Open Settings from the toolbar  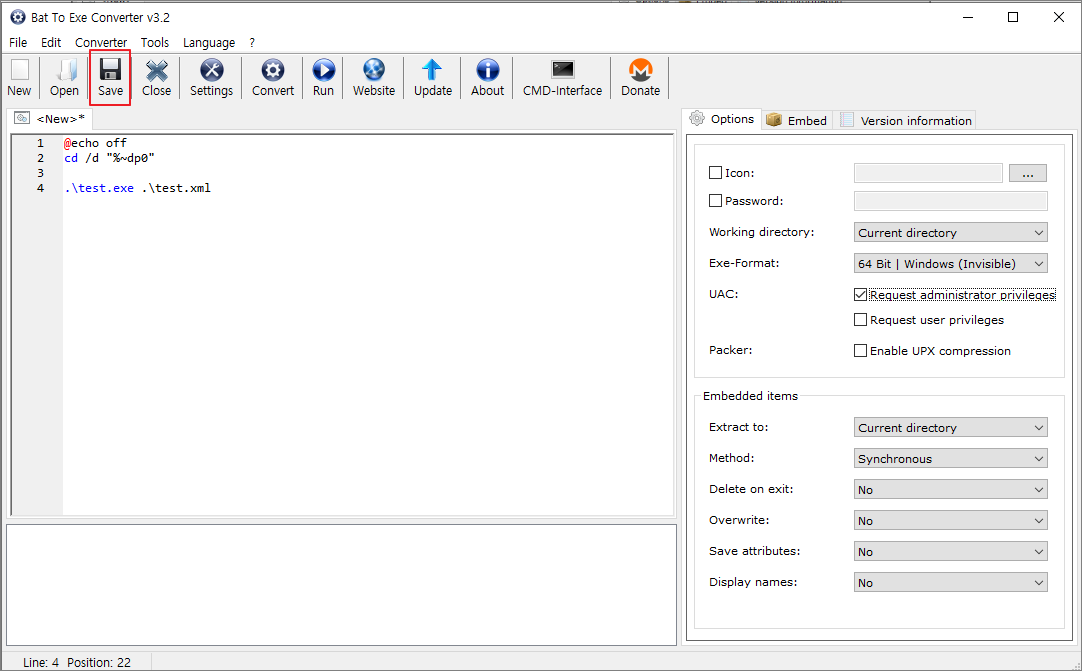(x=211, y=70)
